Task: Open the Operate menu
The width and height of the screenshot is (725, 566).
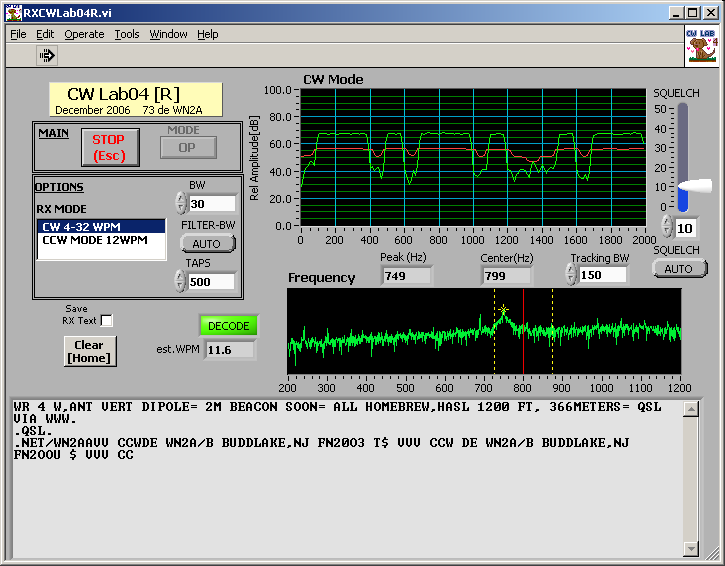Action: 84,34
